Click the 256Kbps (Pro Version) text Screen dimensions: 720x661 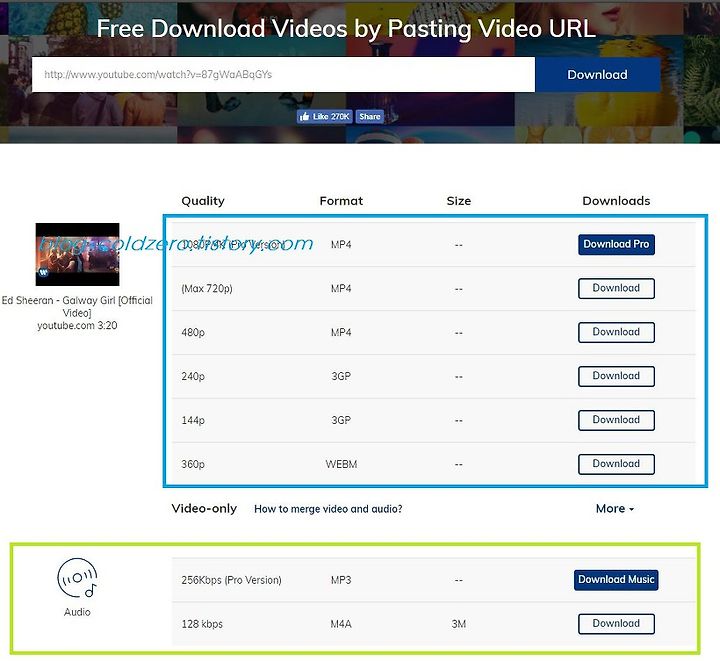point(231,580)
